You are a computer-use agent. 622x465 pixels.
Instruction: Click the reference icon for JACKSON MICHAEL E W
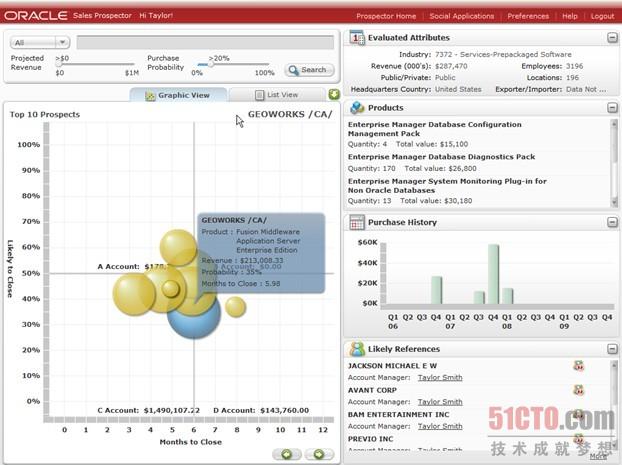pyautogui.click(x=579, y=365)
